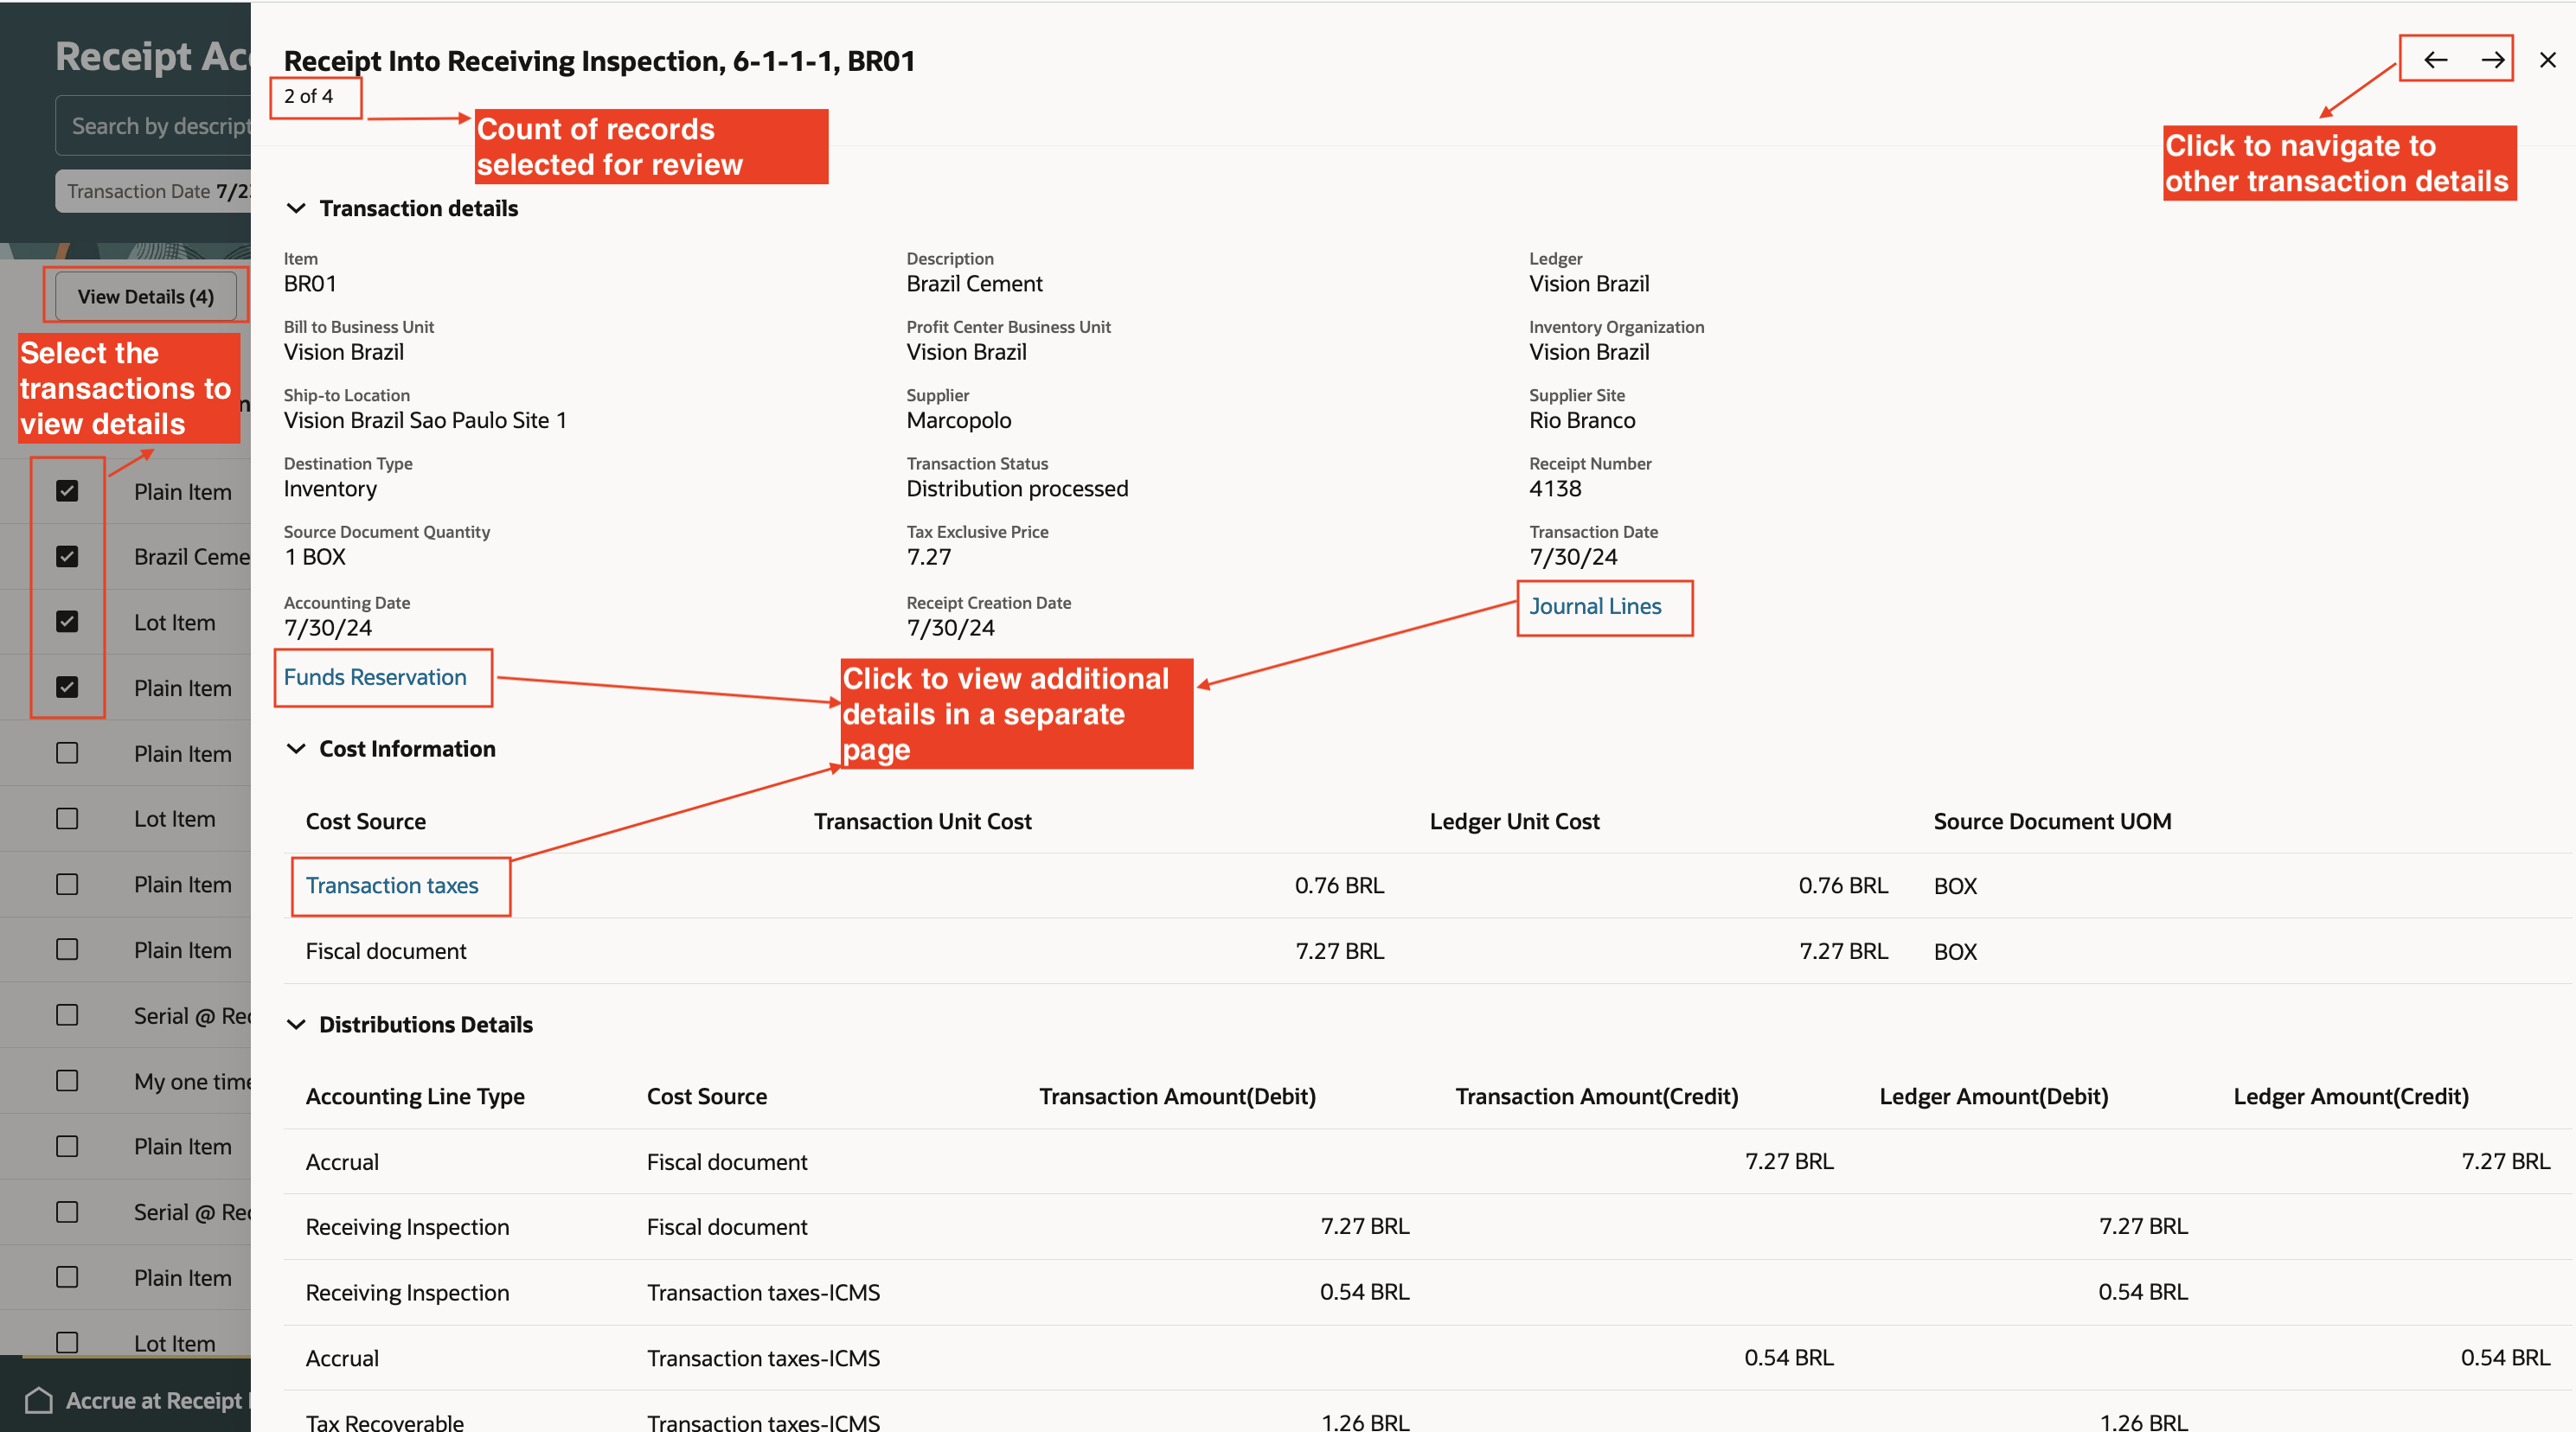Click the home icon beside Accrue at Receipt
2576x1432 pixels.
coord(38,1400)
